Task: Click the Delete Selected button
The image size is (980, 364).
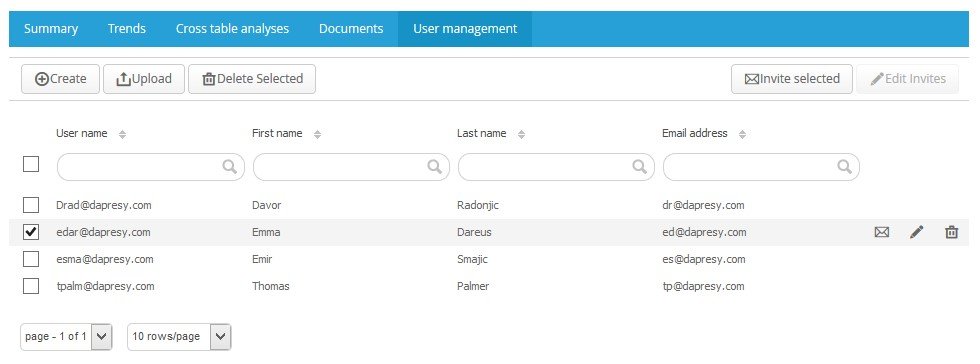Action: [252, 79]
